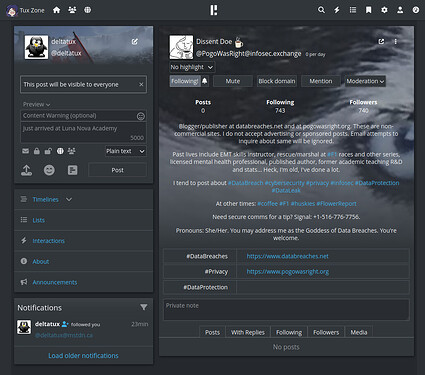Click the #privacy hashtag link

point(317,183)
